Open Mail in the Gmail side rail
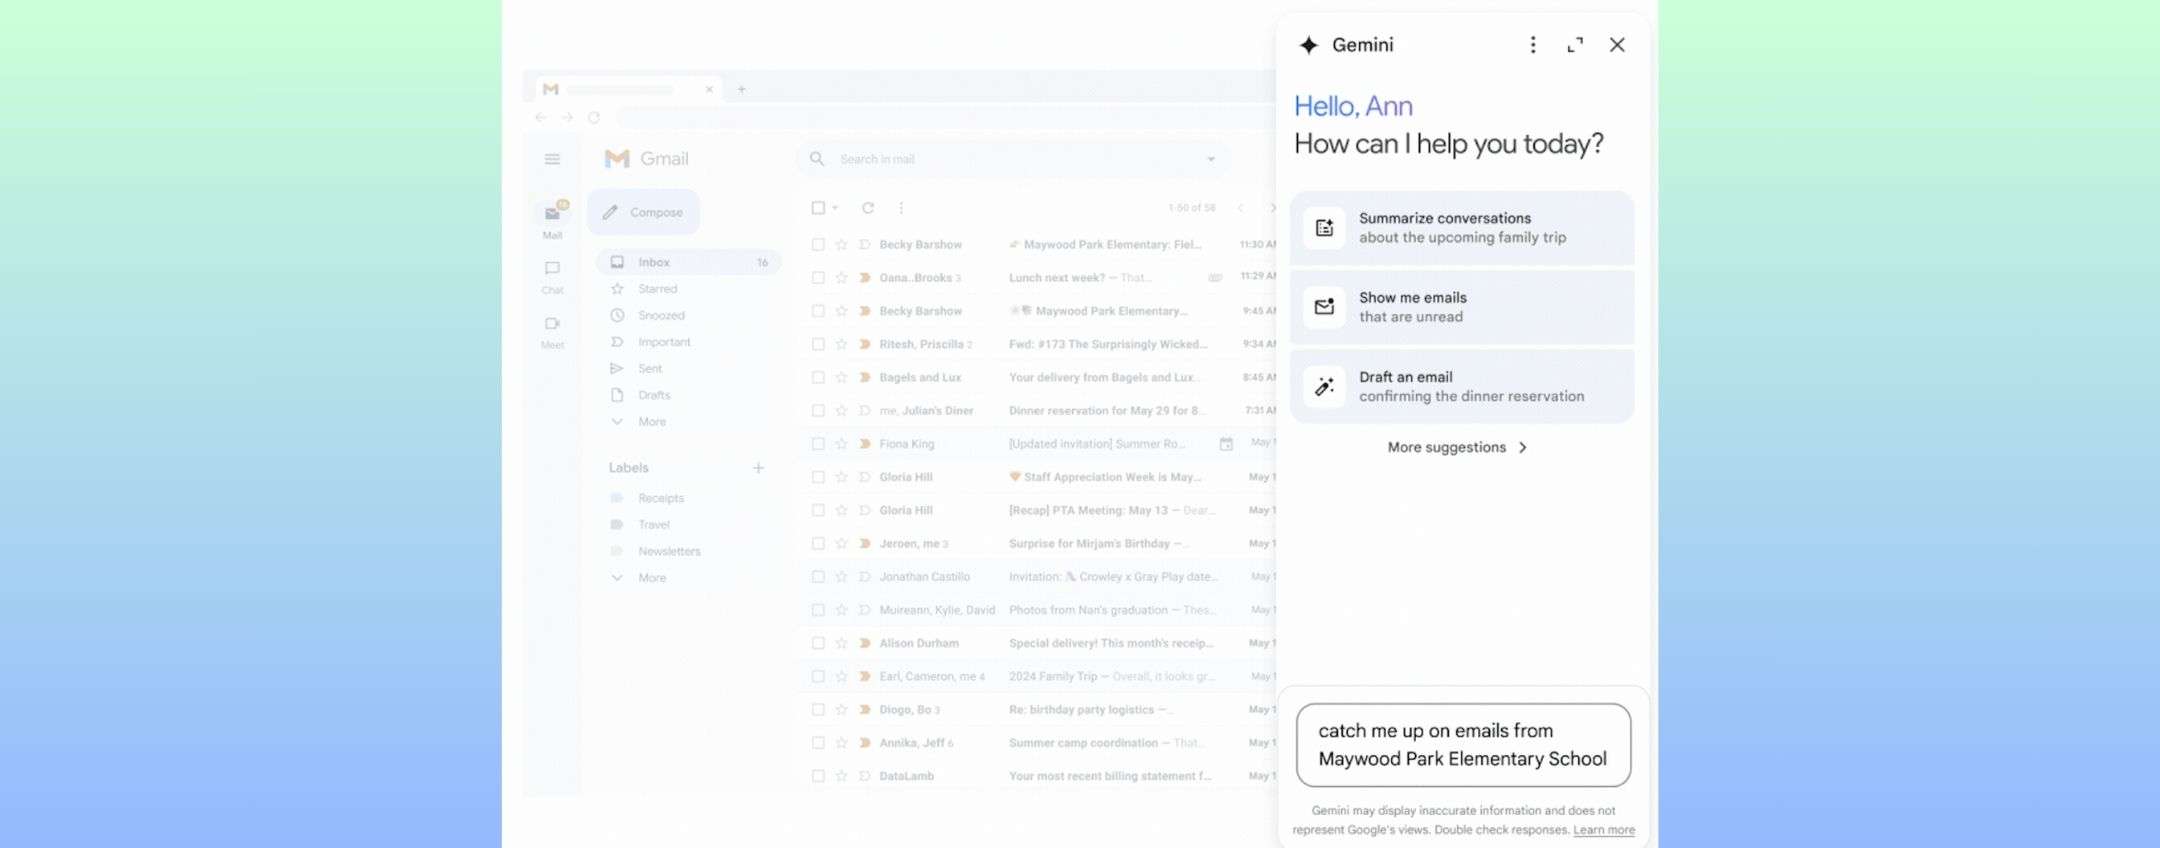The height and width of the screenshot is (848, 2160). click(x=552, y=220)
